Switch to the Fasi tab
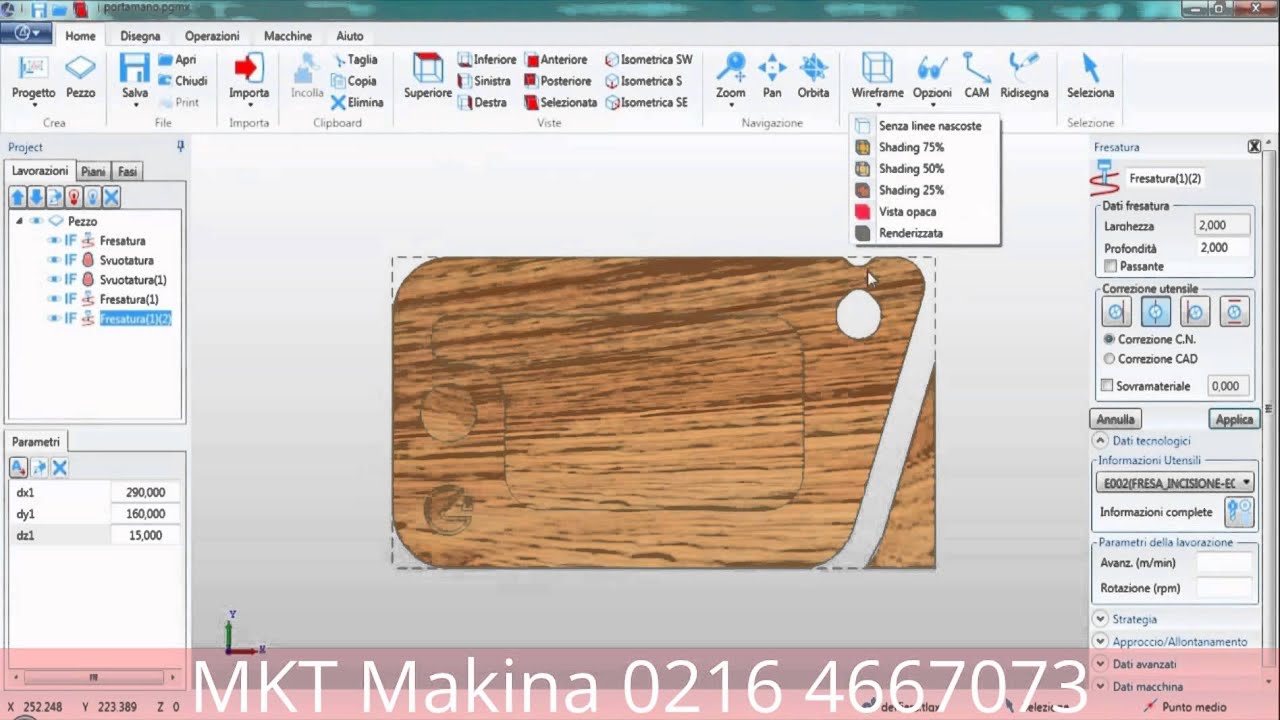 [127, 172]
